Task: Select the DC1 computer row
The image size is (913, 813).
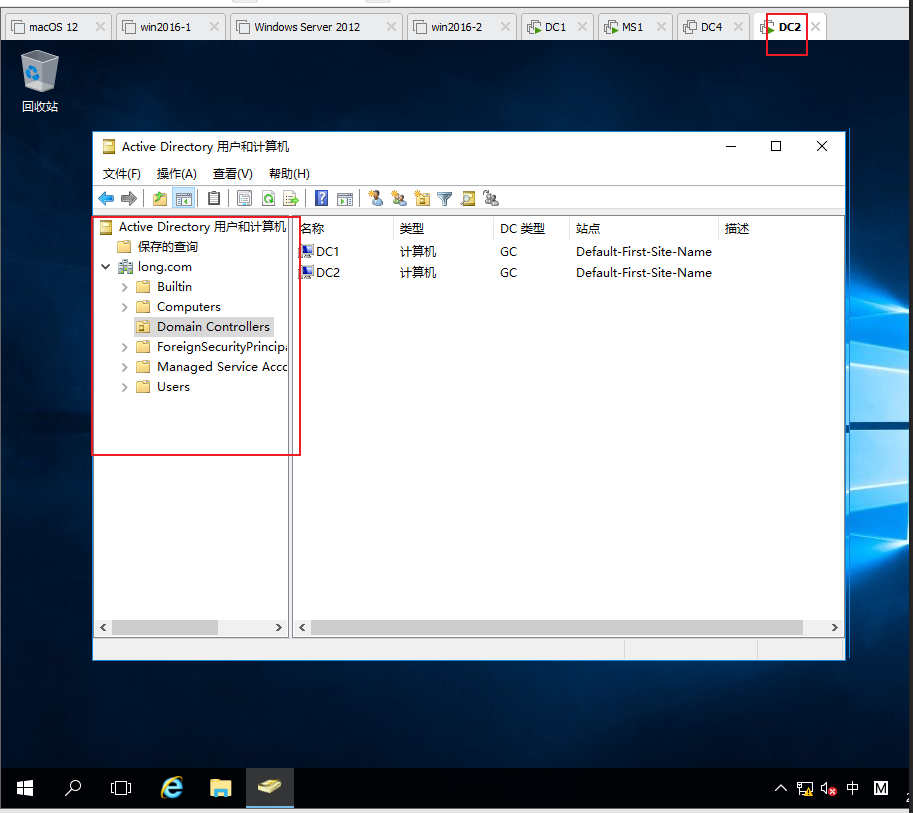Action: click(x=507, y=252)
